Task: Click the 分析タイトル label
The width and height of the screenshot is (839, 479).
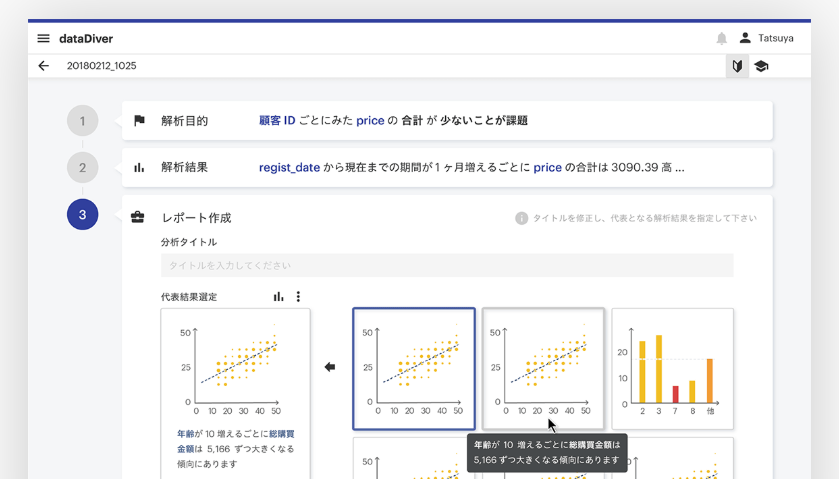Action: click(x=189, y=242)
